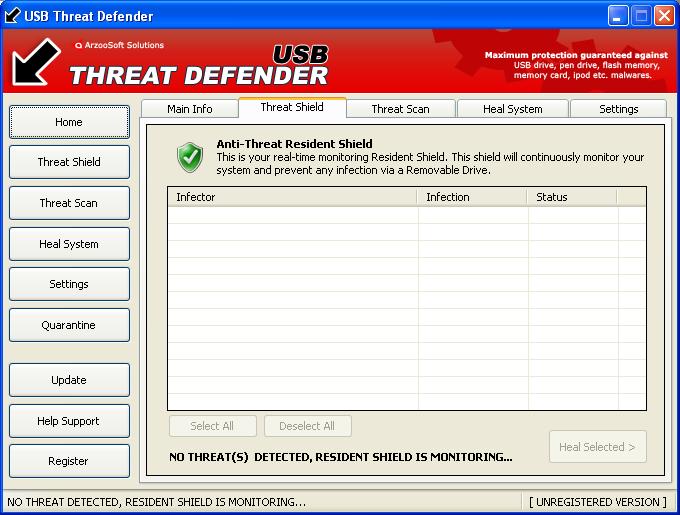Screen dimensions: 680x515
Task: Click the UNREGISTERED VERSION status label
Action: (x=598, y=502)
